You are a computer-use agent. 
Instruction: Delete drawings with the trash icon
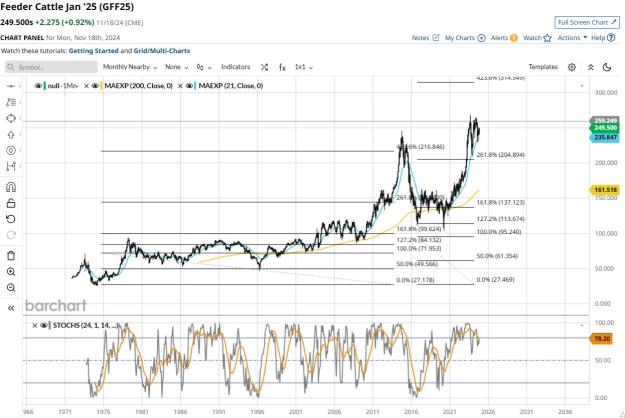point(11,255)
